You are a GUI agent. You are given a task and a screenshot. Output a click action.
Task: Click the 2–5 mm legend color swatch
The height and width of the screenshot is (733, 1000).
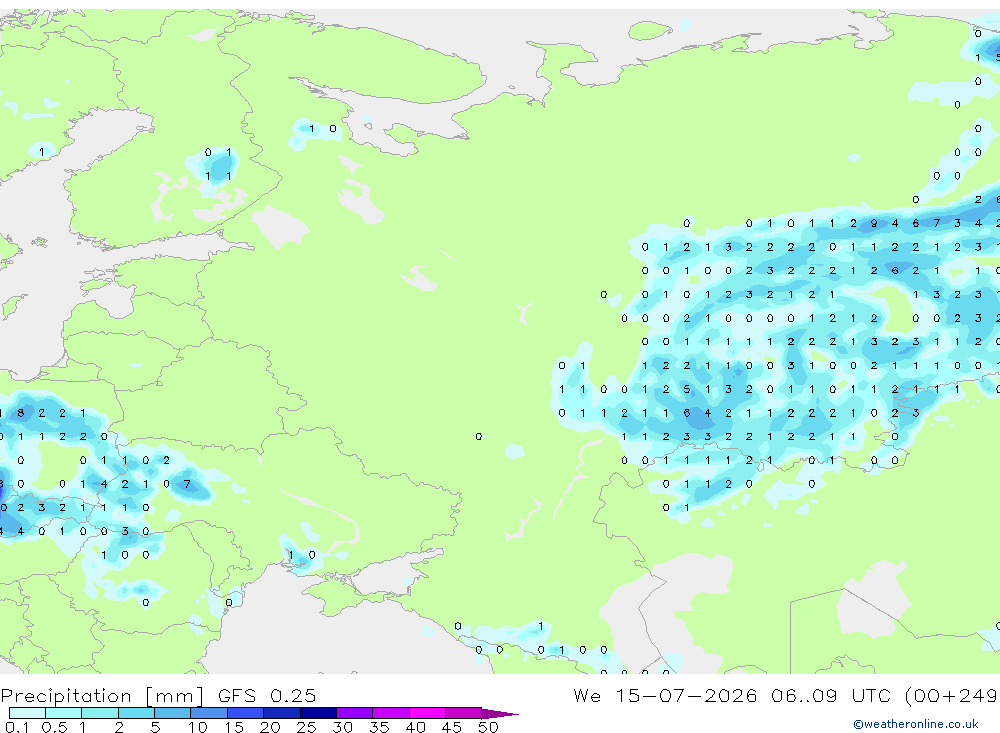[136, 713]
